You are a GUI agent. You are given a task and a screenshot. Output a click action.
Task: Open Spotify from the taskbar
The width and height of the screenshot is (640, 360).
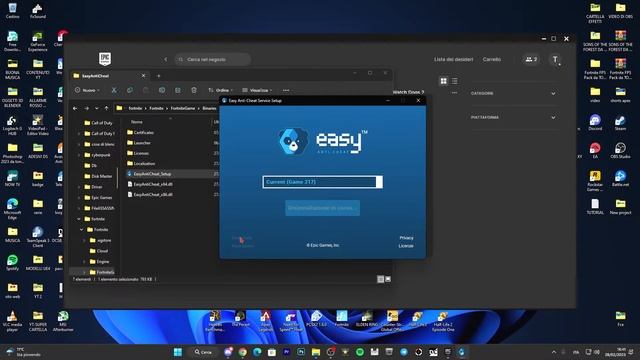coord(360,352)
